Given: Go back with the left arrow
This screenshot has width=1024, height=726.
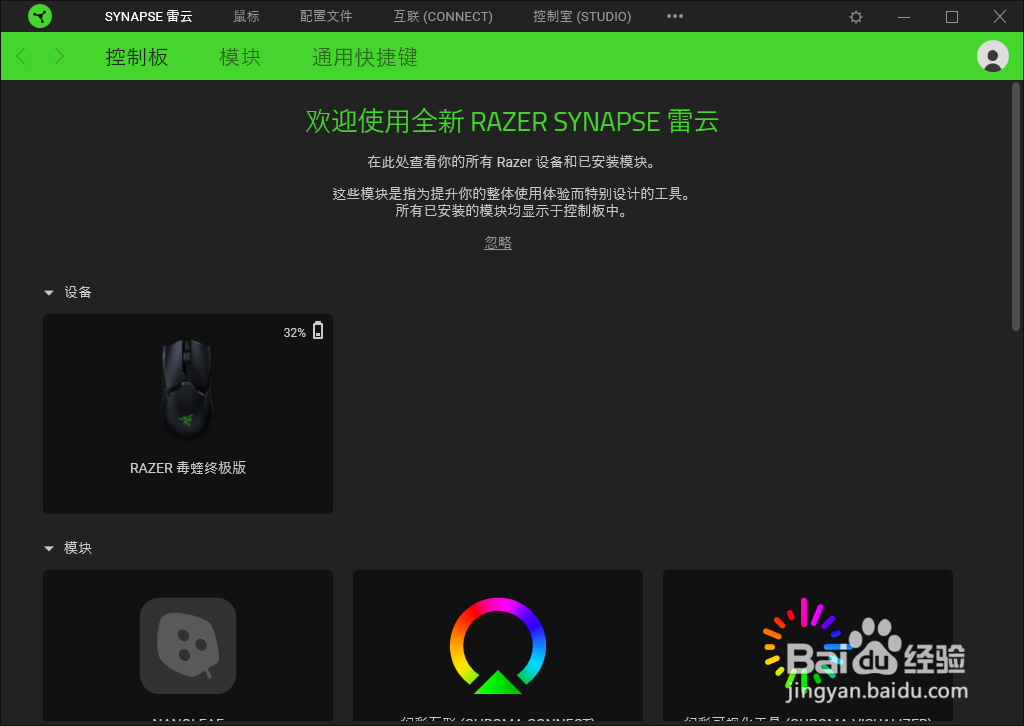Looking at the screenshot, I should click(x=21, y=56).
